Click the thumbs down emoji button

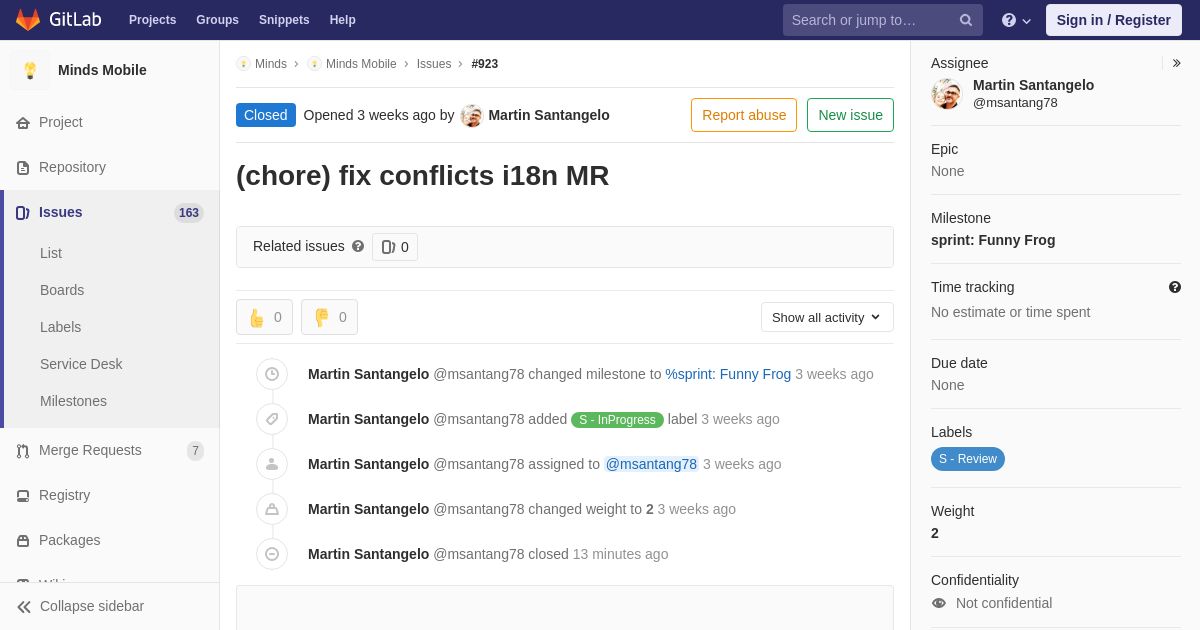click(x=330, y=317)
